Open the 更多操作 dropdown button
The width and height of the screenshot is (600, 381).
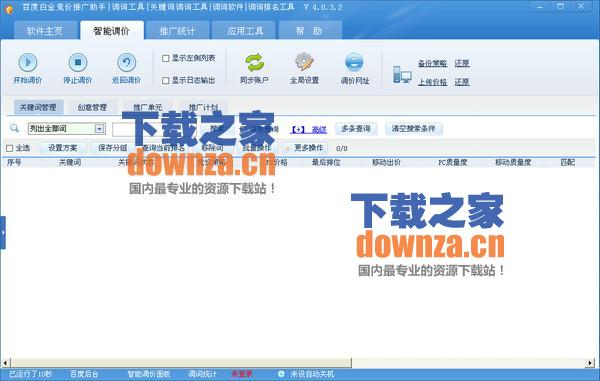point(305,148)
